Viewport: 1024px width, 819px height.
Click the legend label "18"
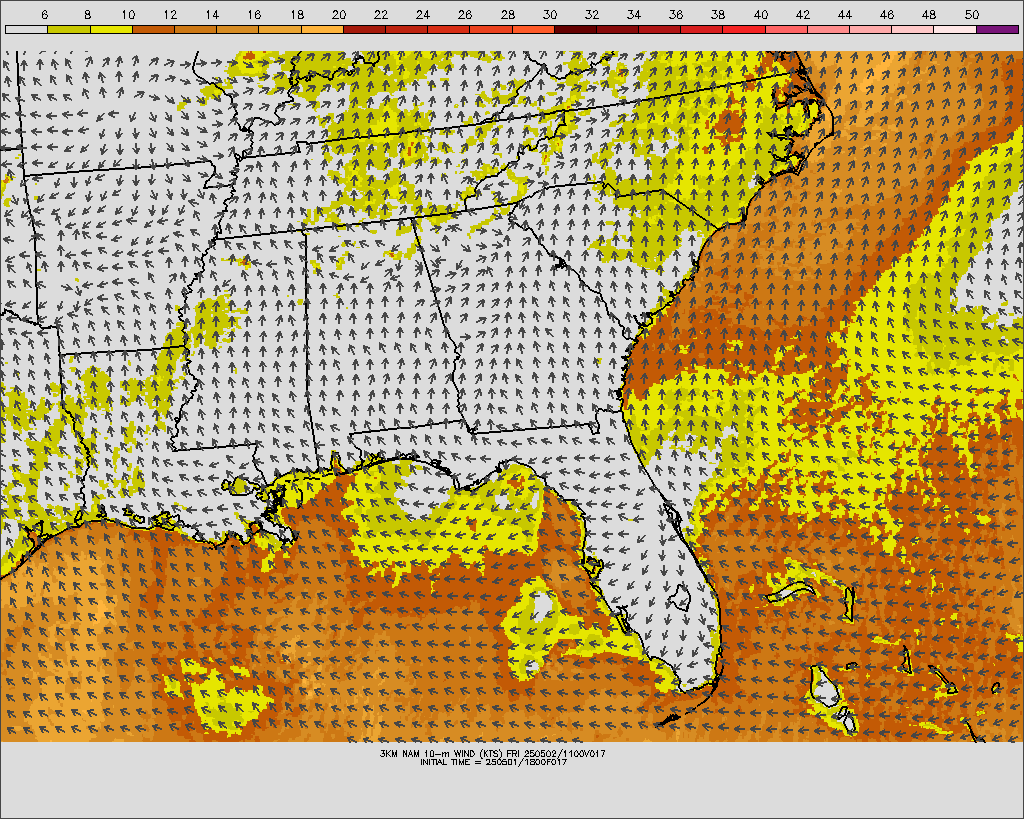coord(296,14)
